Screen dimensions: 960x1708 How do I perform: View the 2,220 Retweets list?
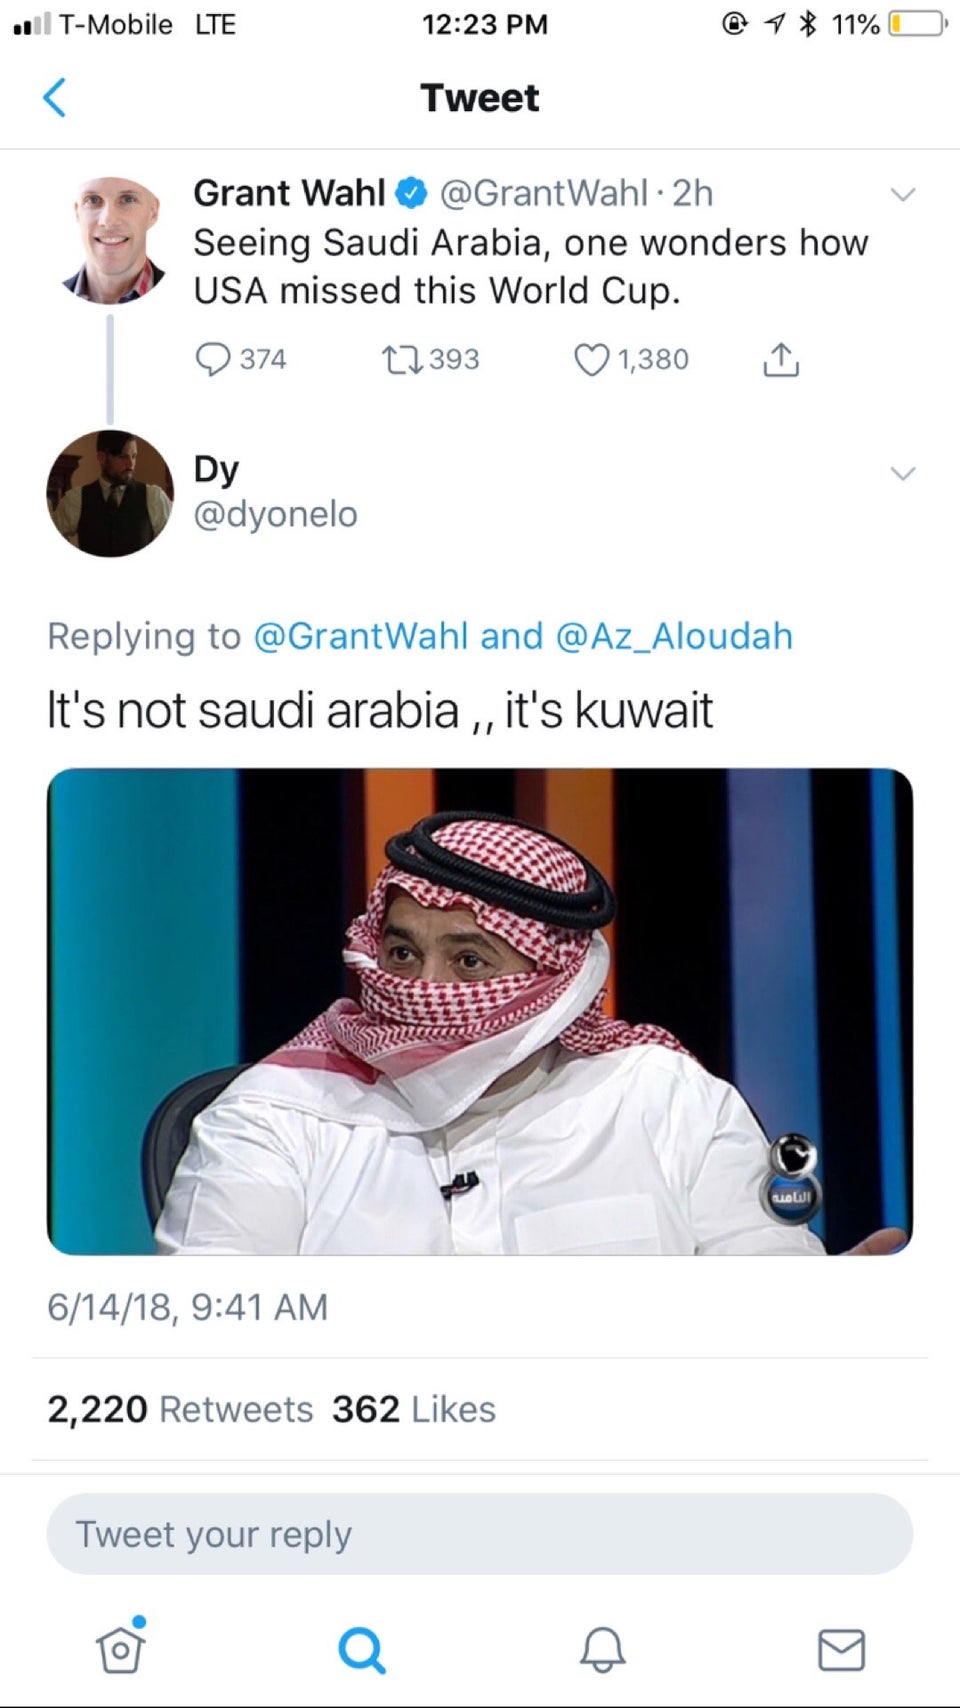tap(180, 1409)
